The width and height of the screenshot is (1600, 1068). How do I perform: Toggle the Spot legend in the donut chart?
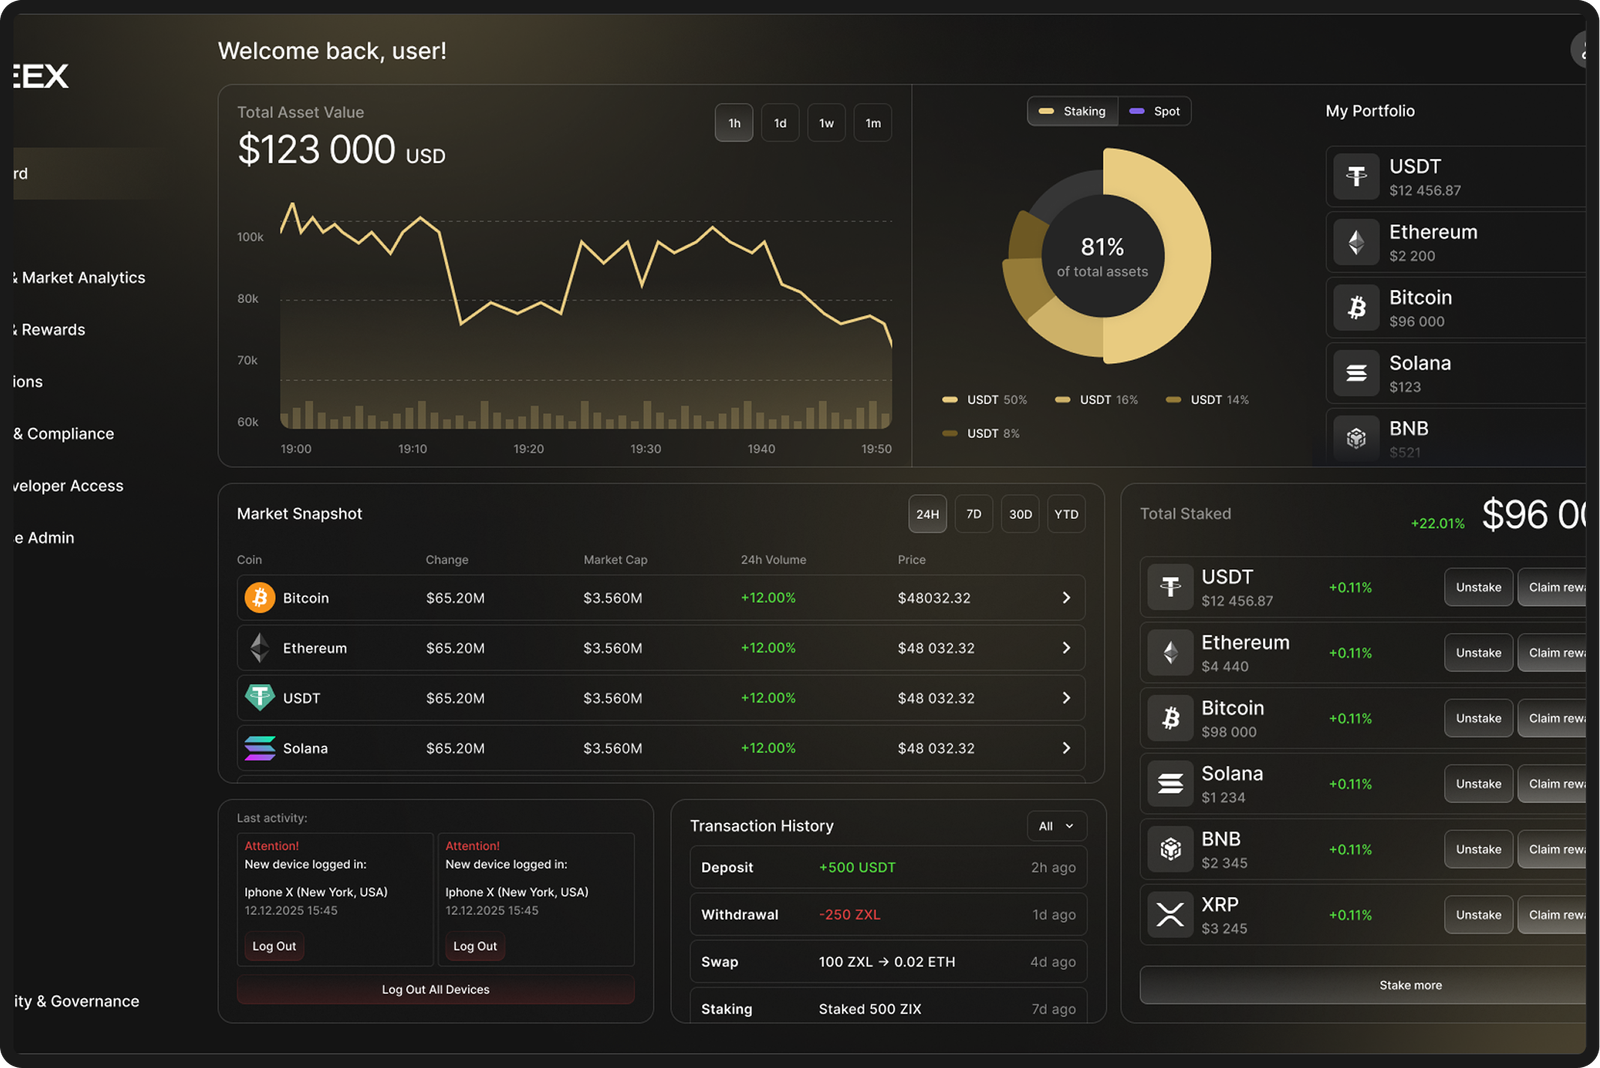(x=1155, y=111)
